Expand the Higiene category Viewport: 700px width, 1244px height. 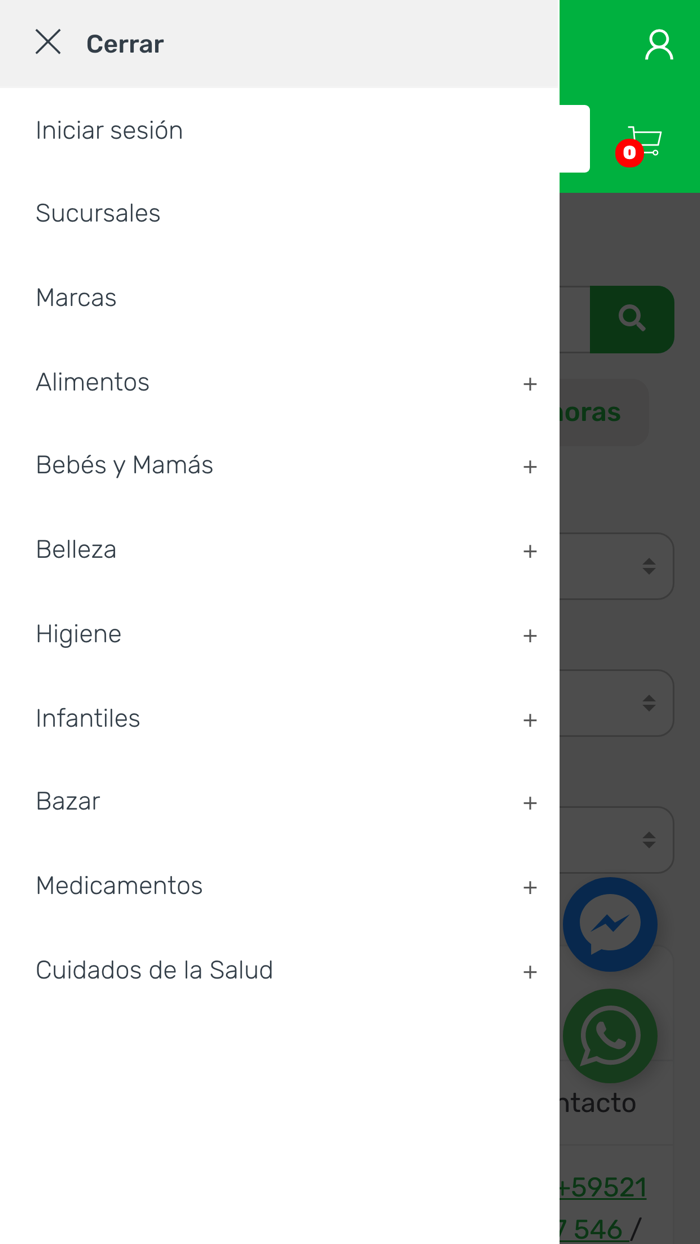[x=529, y=635]
